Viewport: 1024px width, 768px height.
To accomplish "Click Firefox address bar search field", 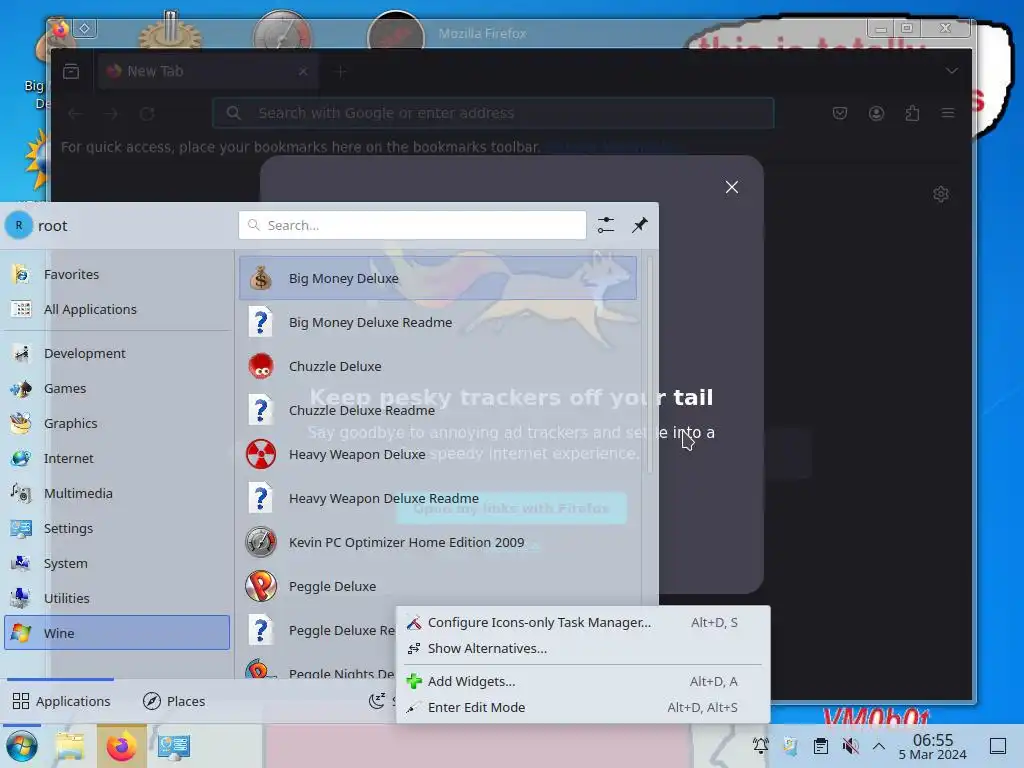I will 493,113.
